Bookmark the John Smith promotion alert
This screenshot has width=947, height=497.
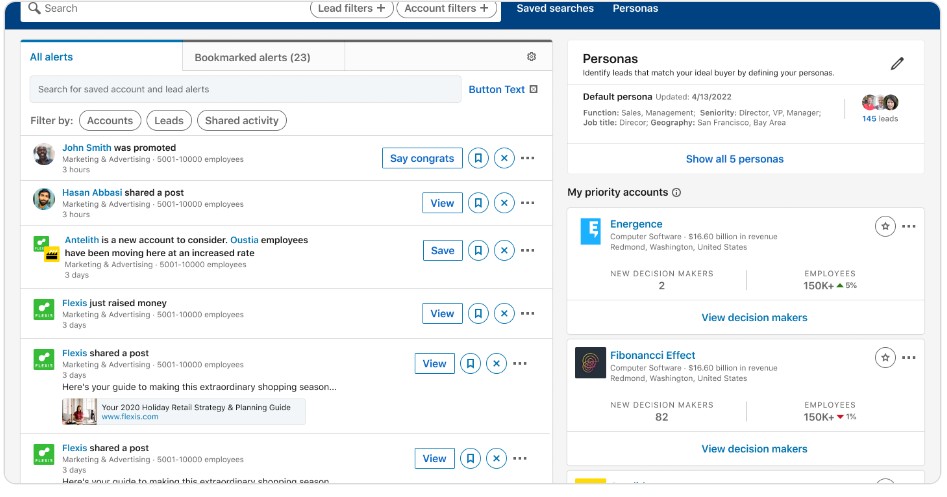(x=478, y=158)
